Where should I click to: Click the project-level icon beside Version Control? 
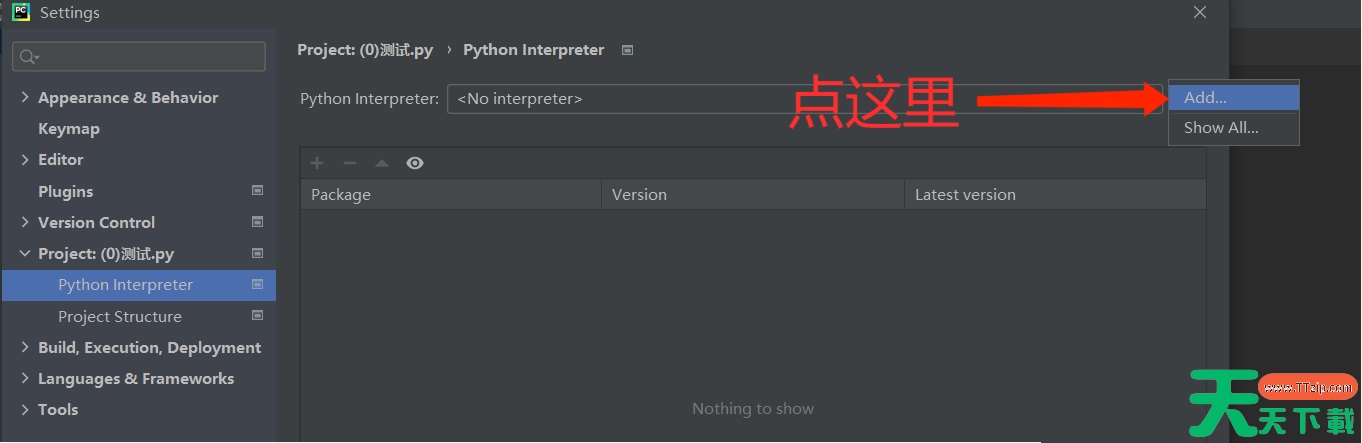(x=257, y=222)
